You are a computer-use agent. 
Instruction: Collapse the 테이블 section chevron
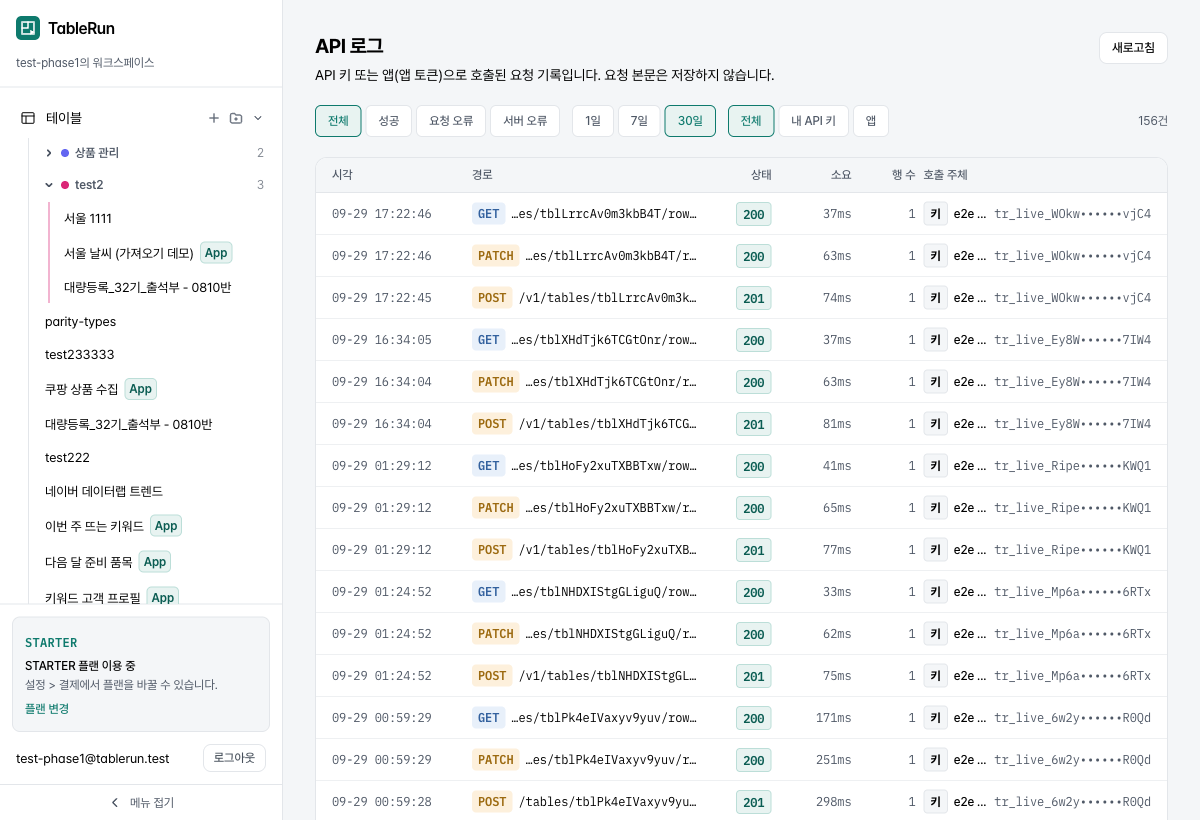pyautogui.click(x=258, y=118)
